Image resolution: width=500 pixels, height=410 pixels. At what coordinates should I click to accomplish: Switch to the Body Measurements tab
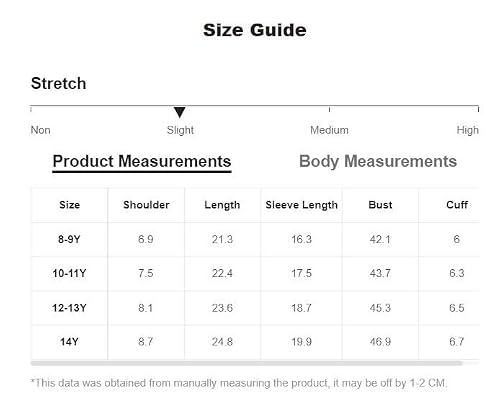[378, 162]
